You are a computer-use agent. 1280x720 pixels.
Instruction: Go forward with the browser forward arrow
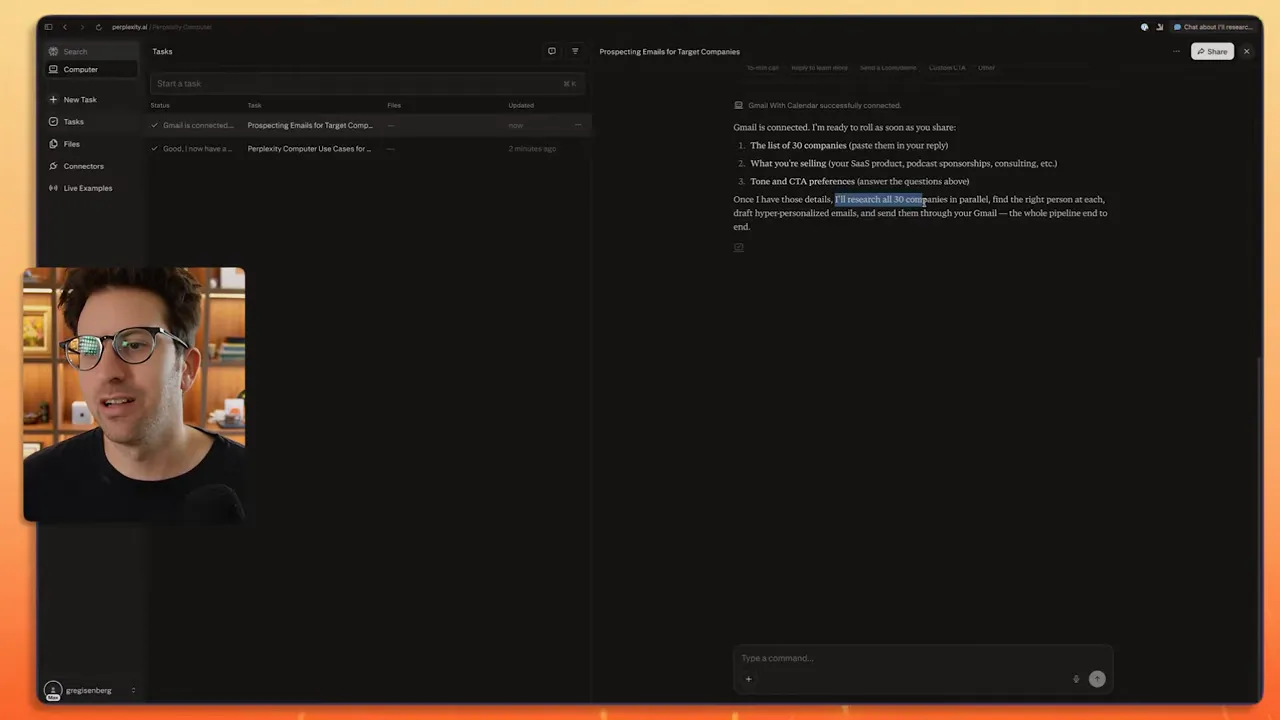click(x=82, y=27)
